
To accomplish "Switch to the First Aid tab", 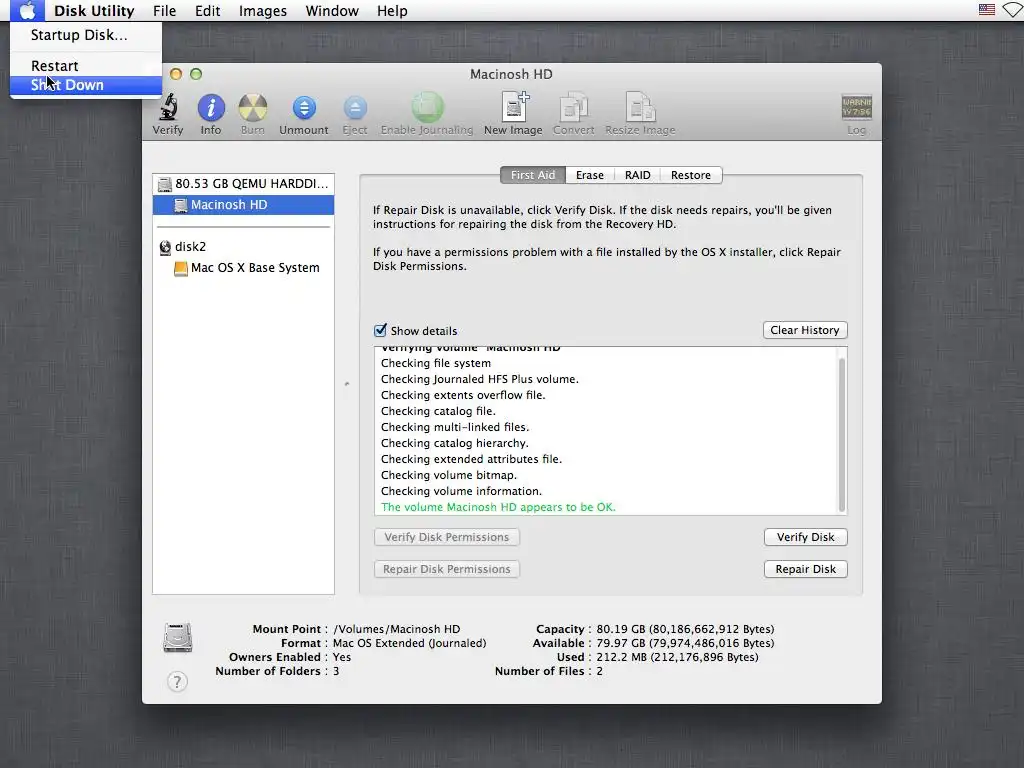I will [x=533, y=175].
